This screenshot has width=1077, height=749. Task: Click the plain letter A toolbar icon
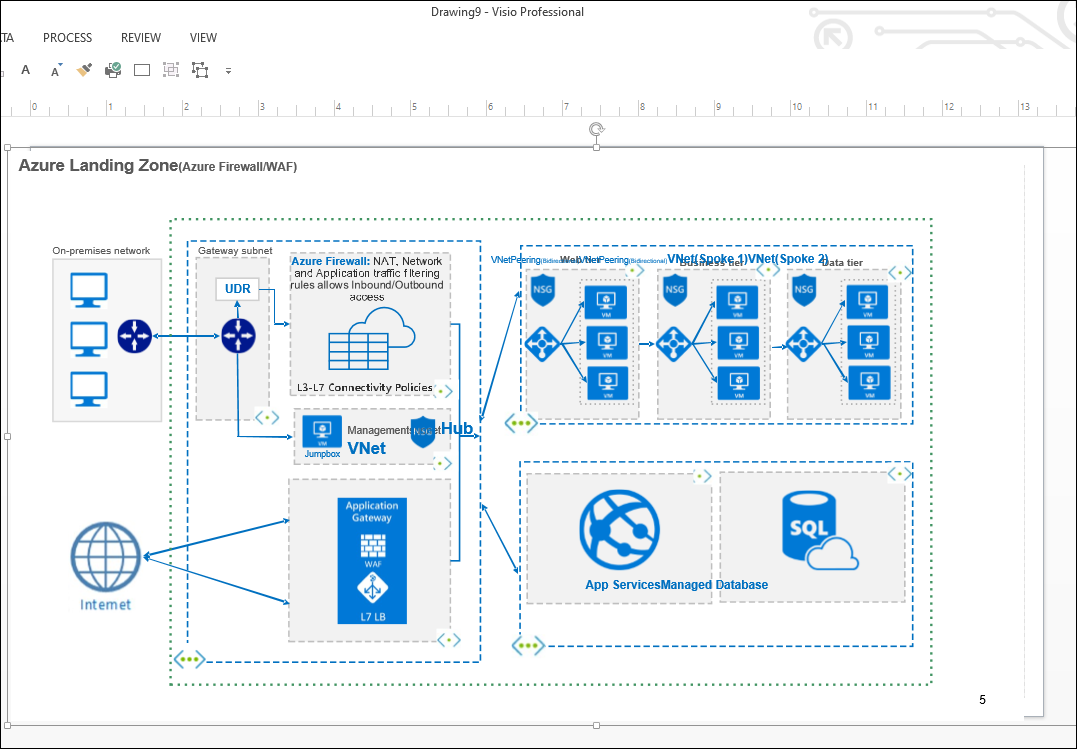point(25,69)
